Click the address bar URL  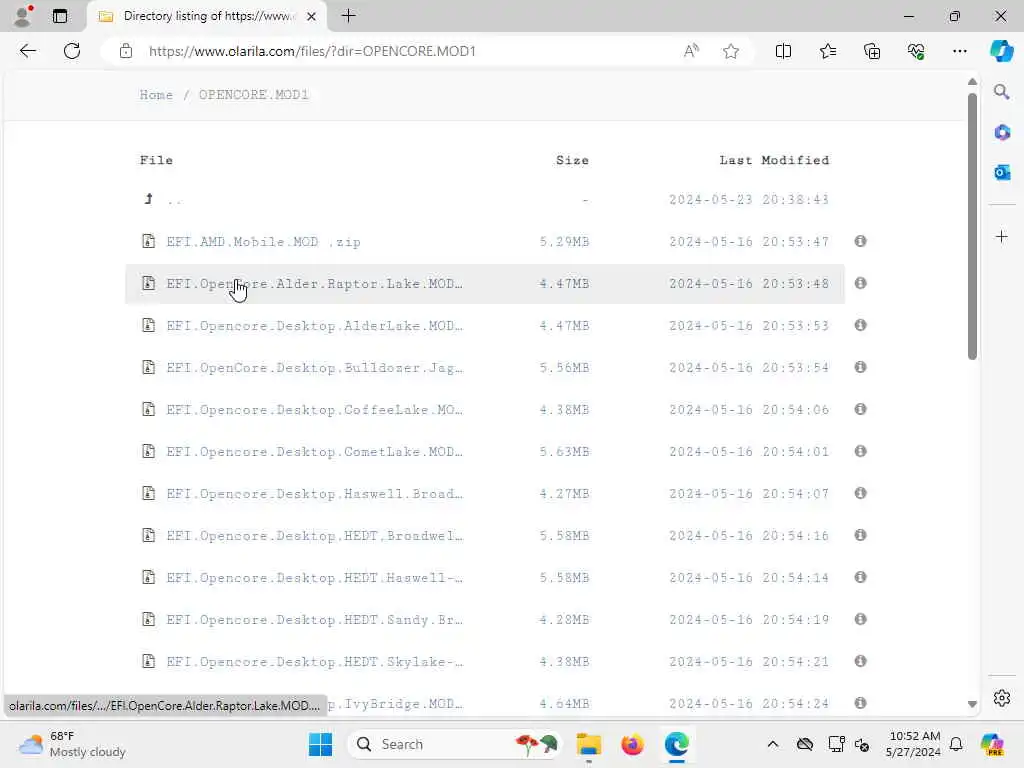pos(312,51)
